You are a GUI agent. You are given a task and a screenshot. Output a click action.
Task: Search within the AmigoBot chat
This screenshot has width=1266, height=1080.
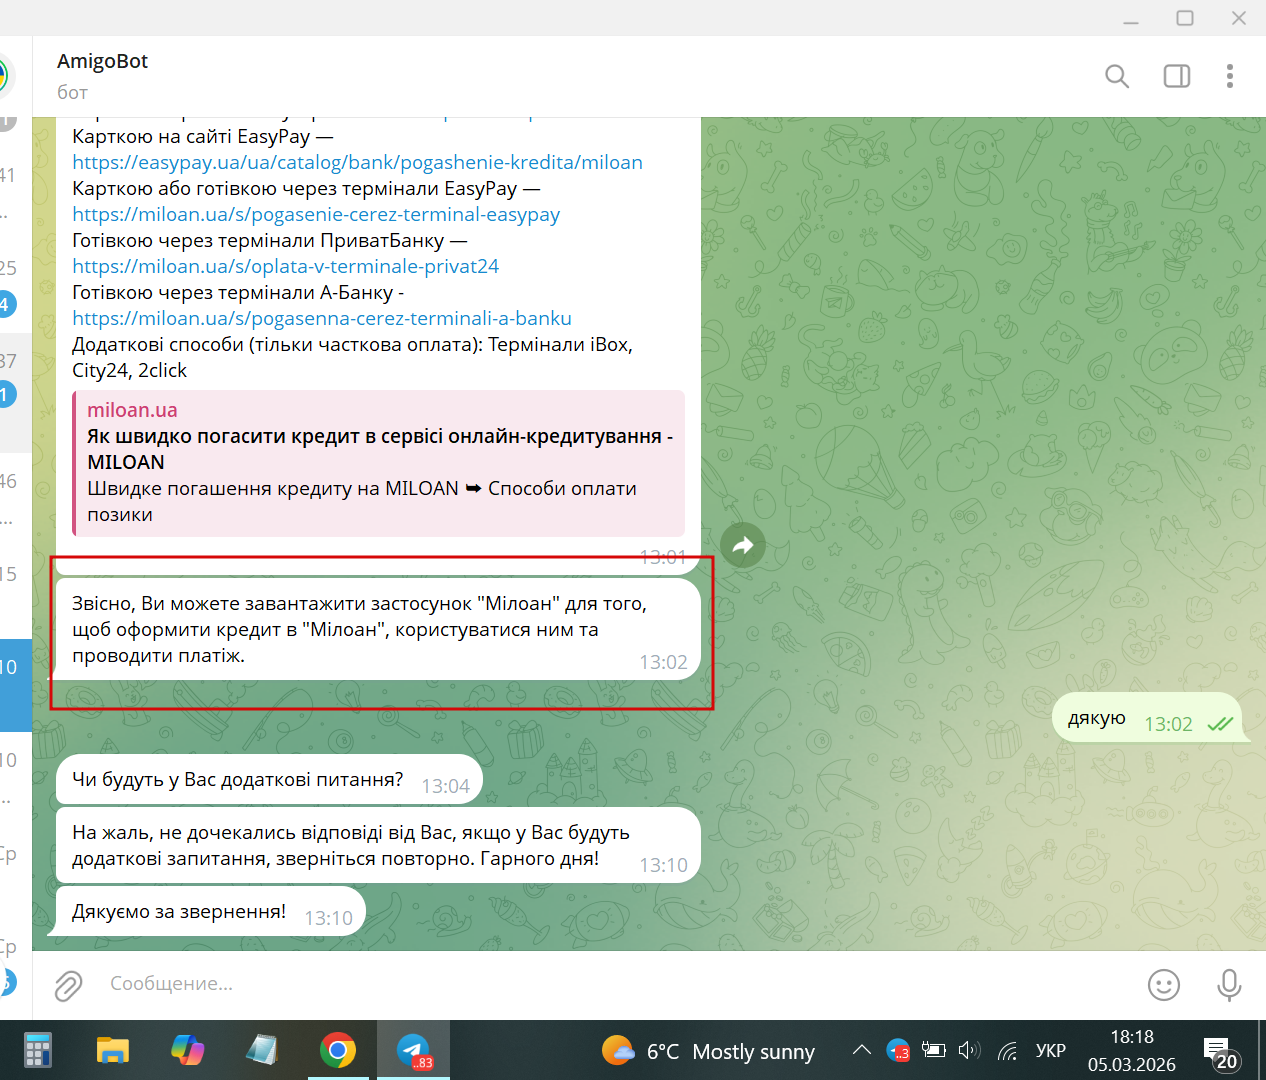(1117, 76)
